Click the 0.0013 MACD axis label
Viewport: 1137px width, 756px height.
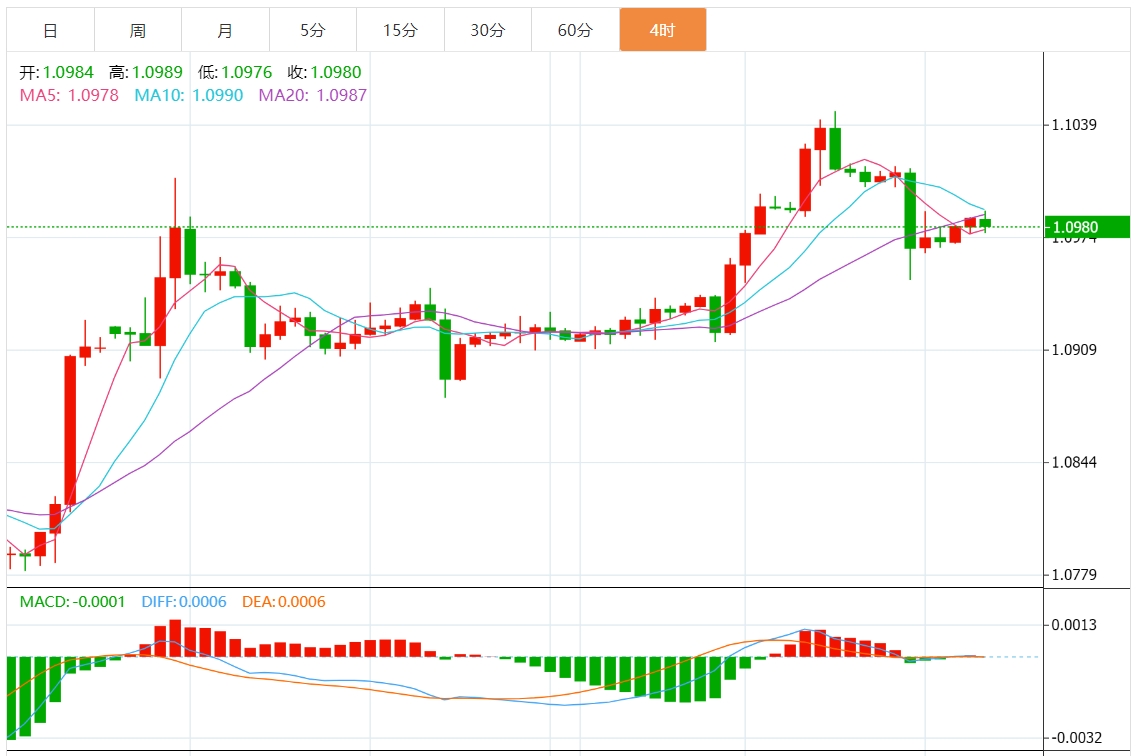click(x=1075, y=625)
